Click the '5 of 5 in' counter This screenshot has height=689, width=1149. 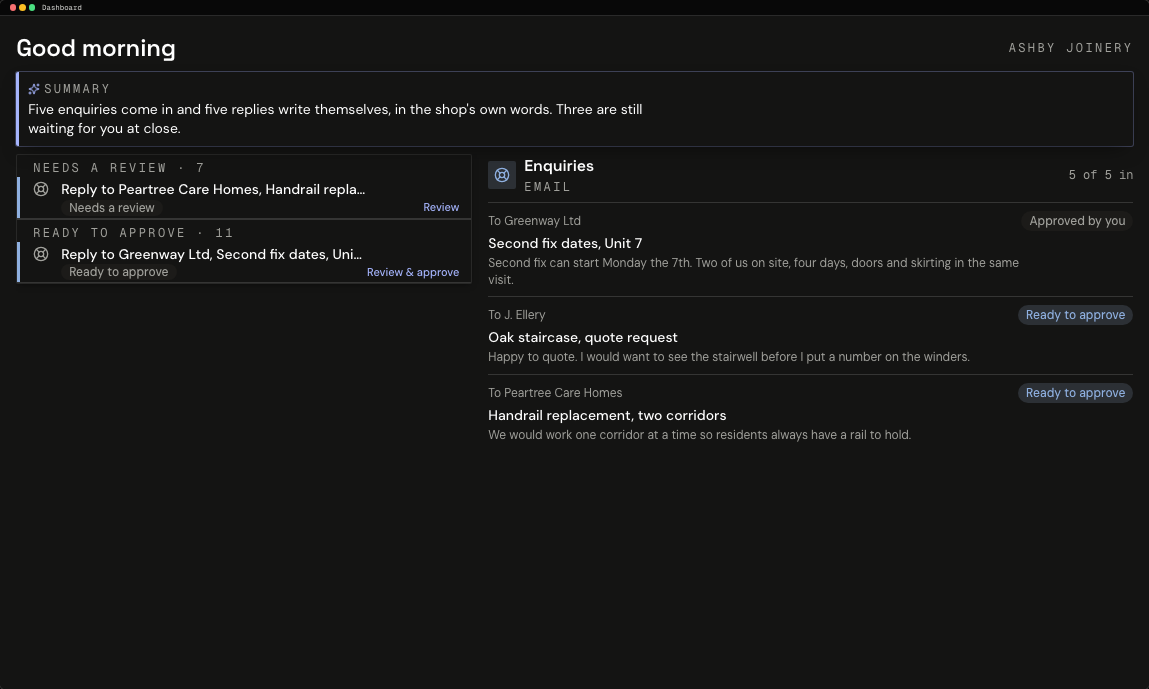point(1101,174)
